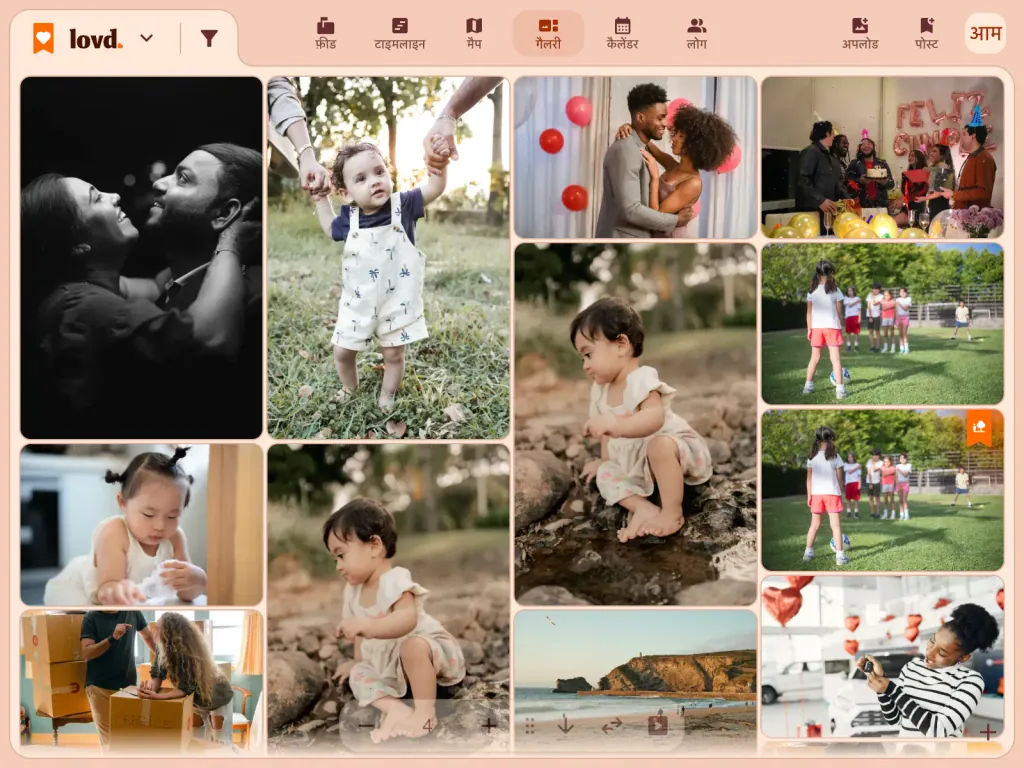Start slideshow with the play icon
The height and width of the screenshot is (768, 1024).
[x=657, y=725]
